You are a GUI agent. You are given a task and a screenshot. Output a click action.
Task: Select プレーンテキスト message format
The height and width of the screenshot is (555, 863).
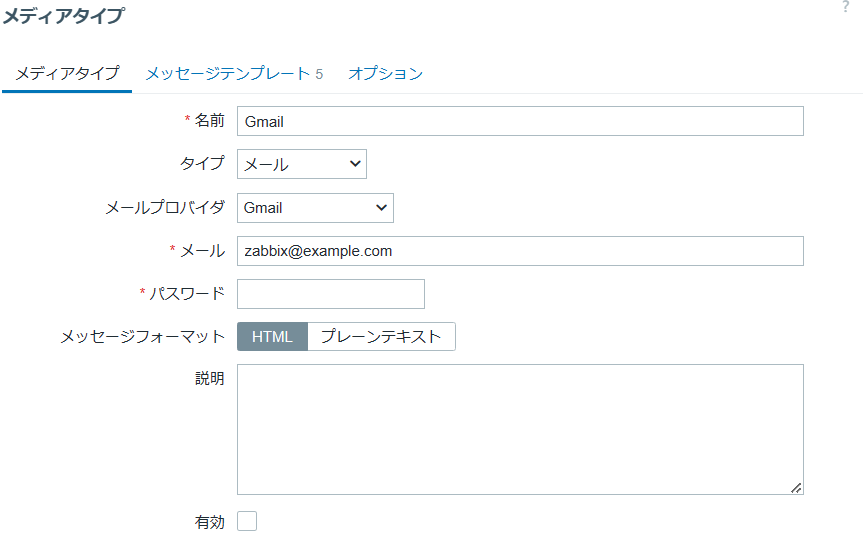[x=381, y=336]
